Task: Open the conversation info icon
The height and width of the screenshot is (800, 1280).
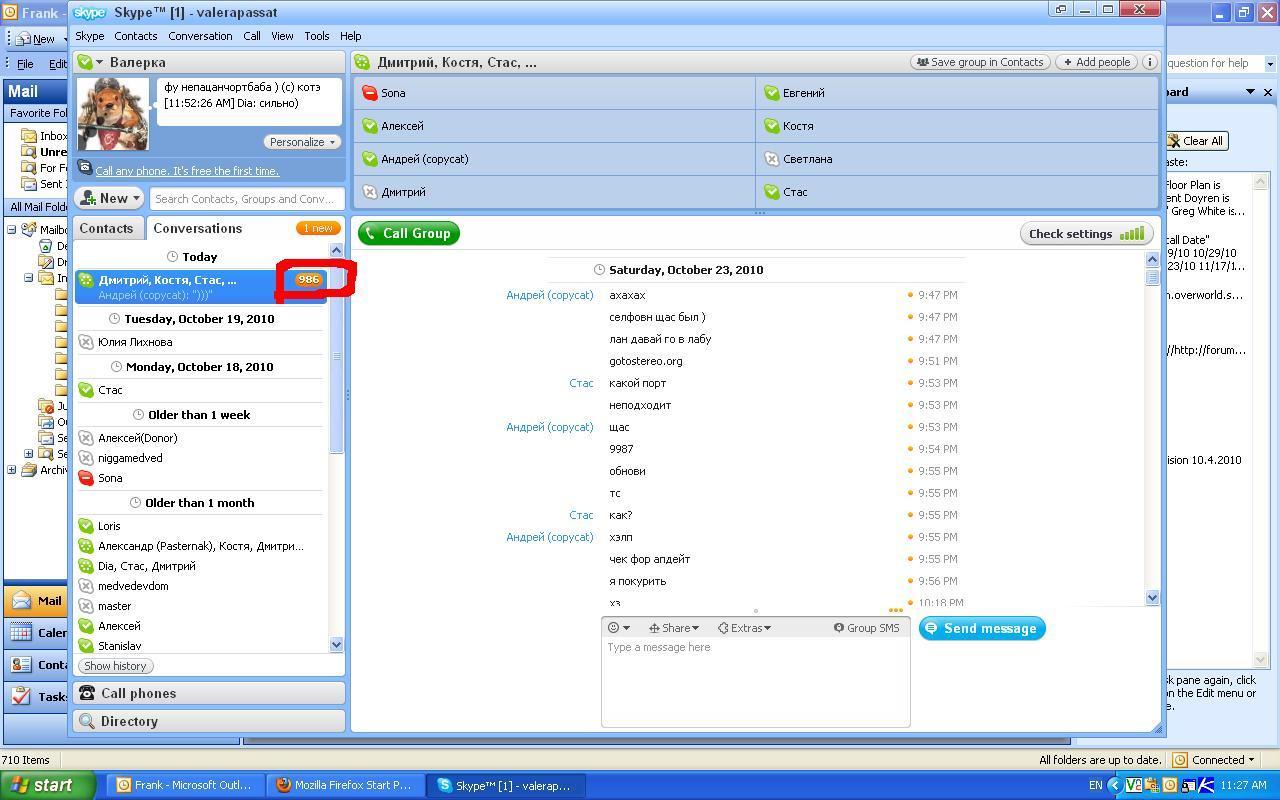Action: [x=1150, y=62]
